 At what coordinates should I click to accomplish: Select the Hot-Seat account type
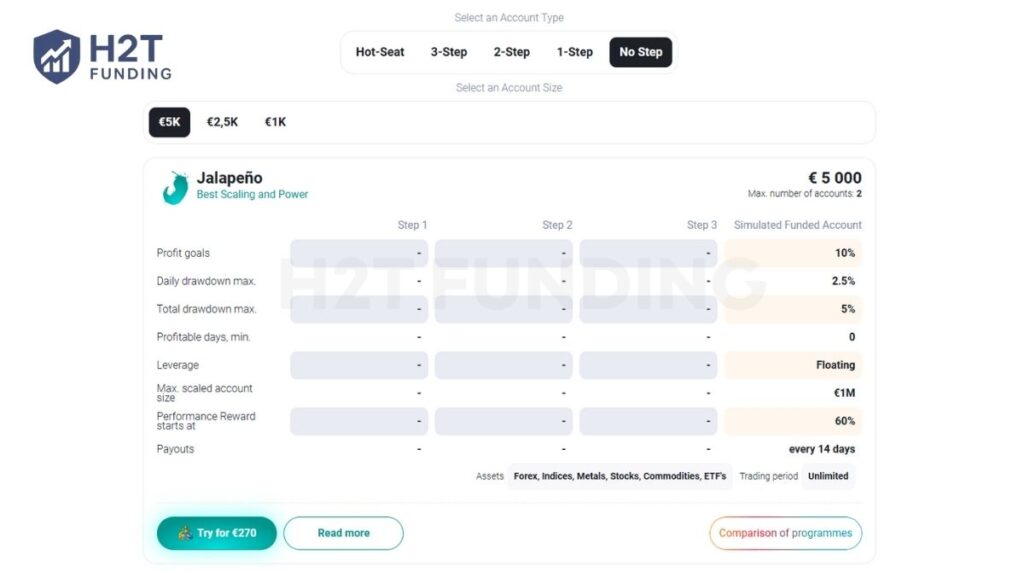[380, 52]
